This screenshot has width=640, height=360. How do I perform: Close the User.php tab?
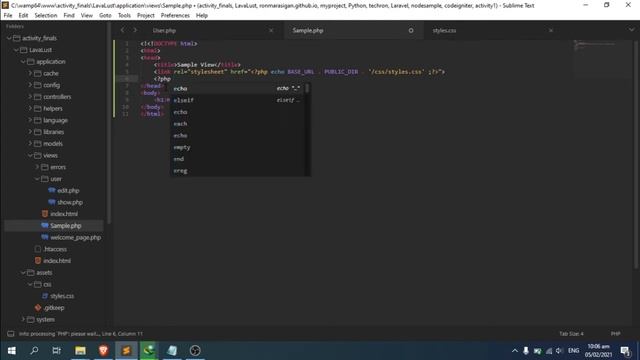tap(271, 31)
